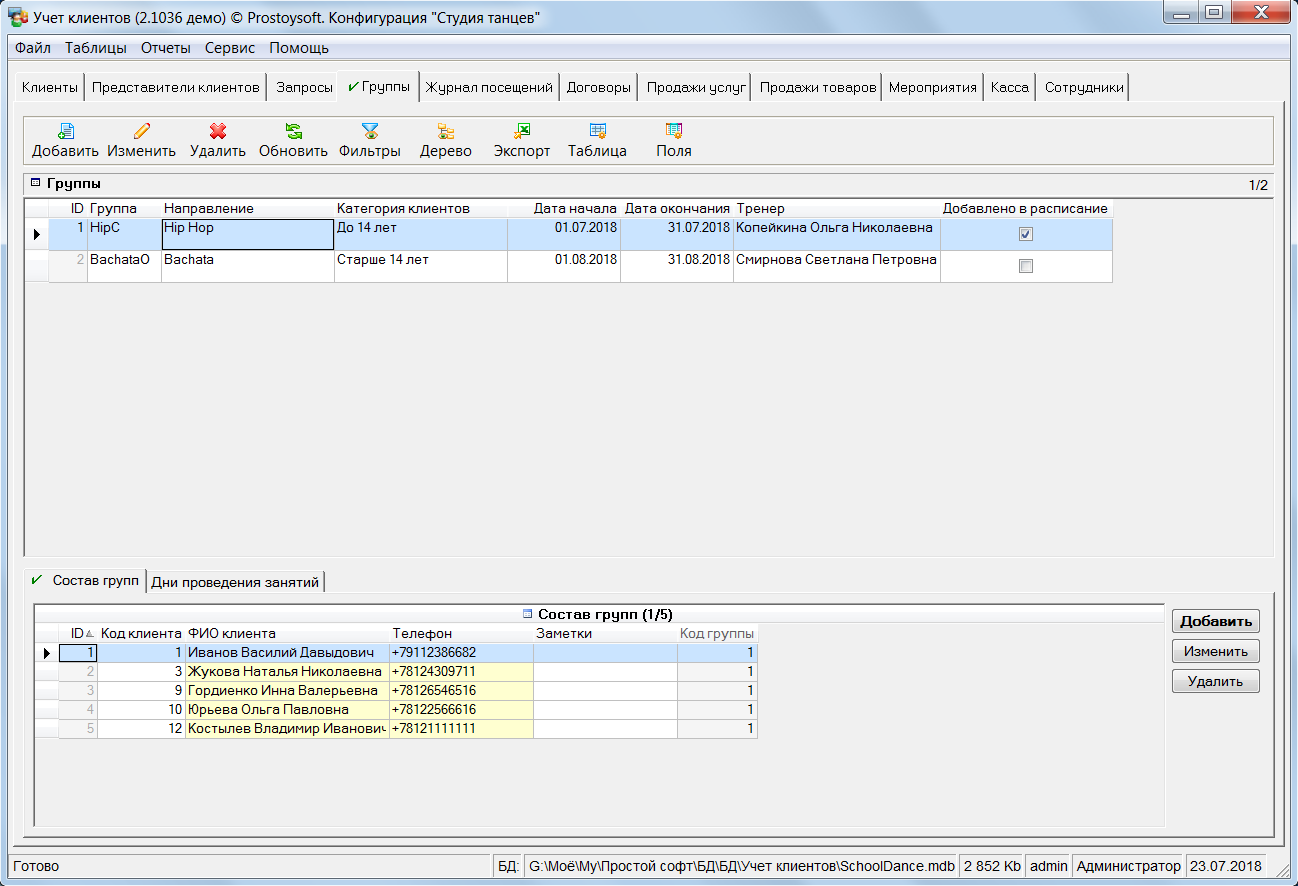The width and height of the screenshot is (1298, 886).
Task: Sort by Добавлено в расписание header
Action: pos(1026,208)
